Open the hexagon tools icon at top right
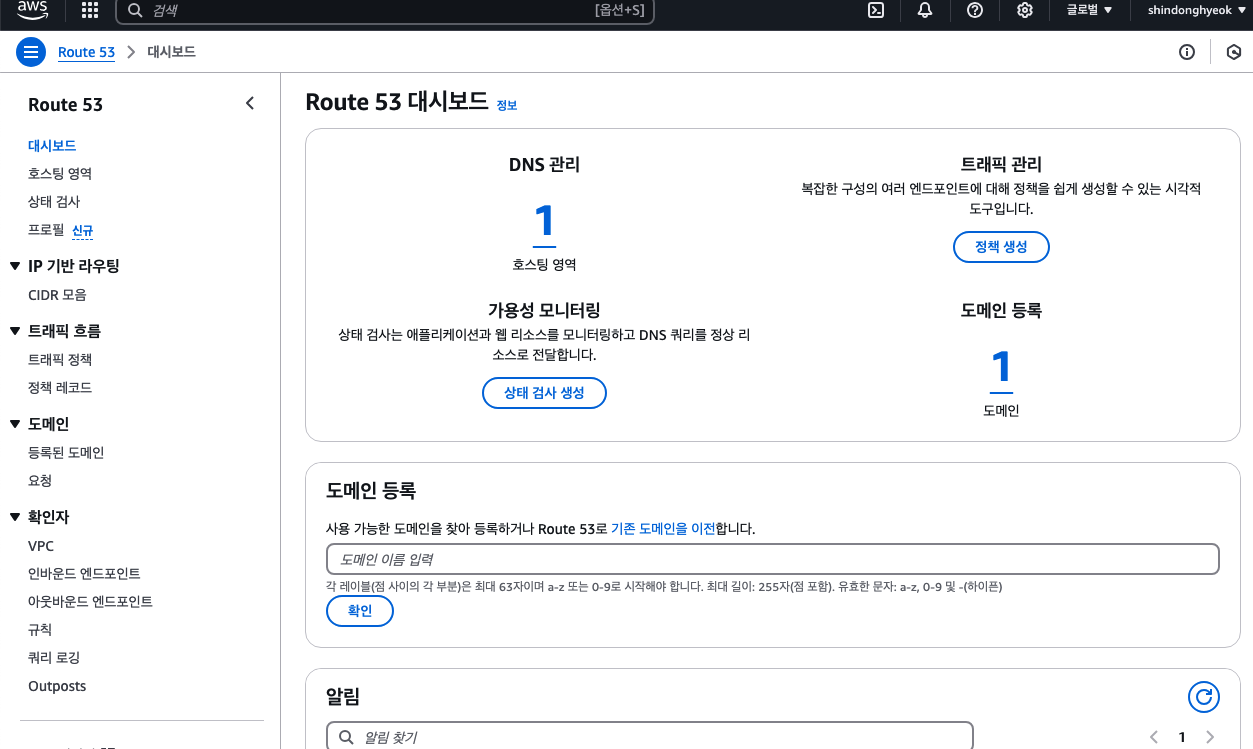Image resolution: width=1253 pixels, height=749 pixels. coord(1234,52)
